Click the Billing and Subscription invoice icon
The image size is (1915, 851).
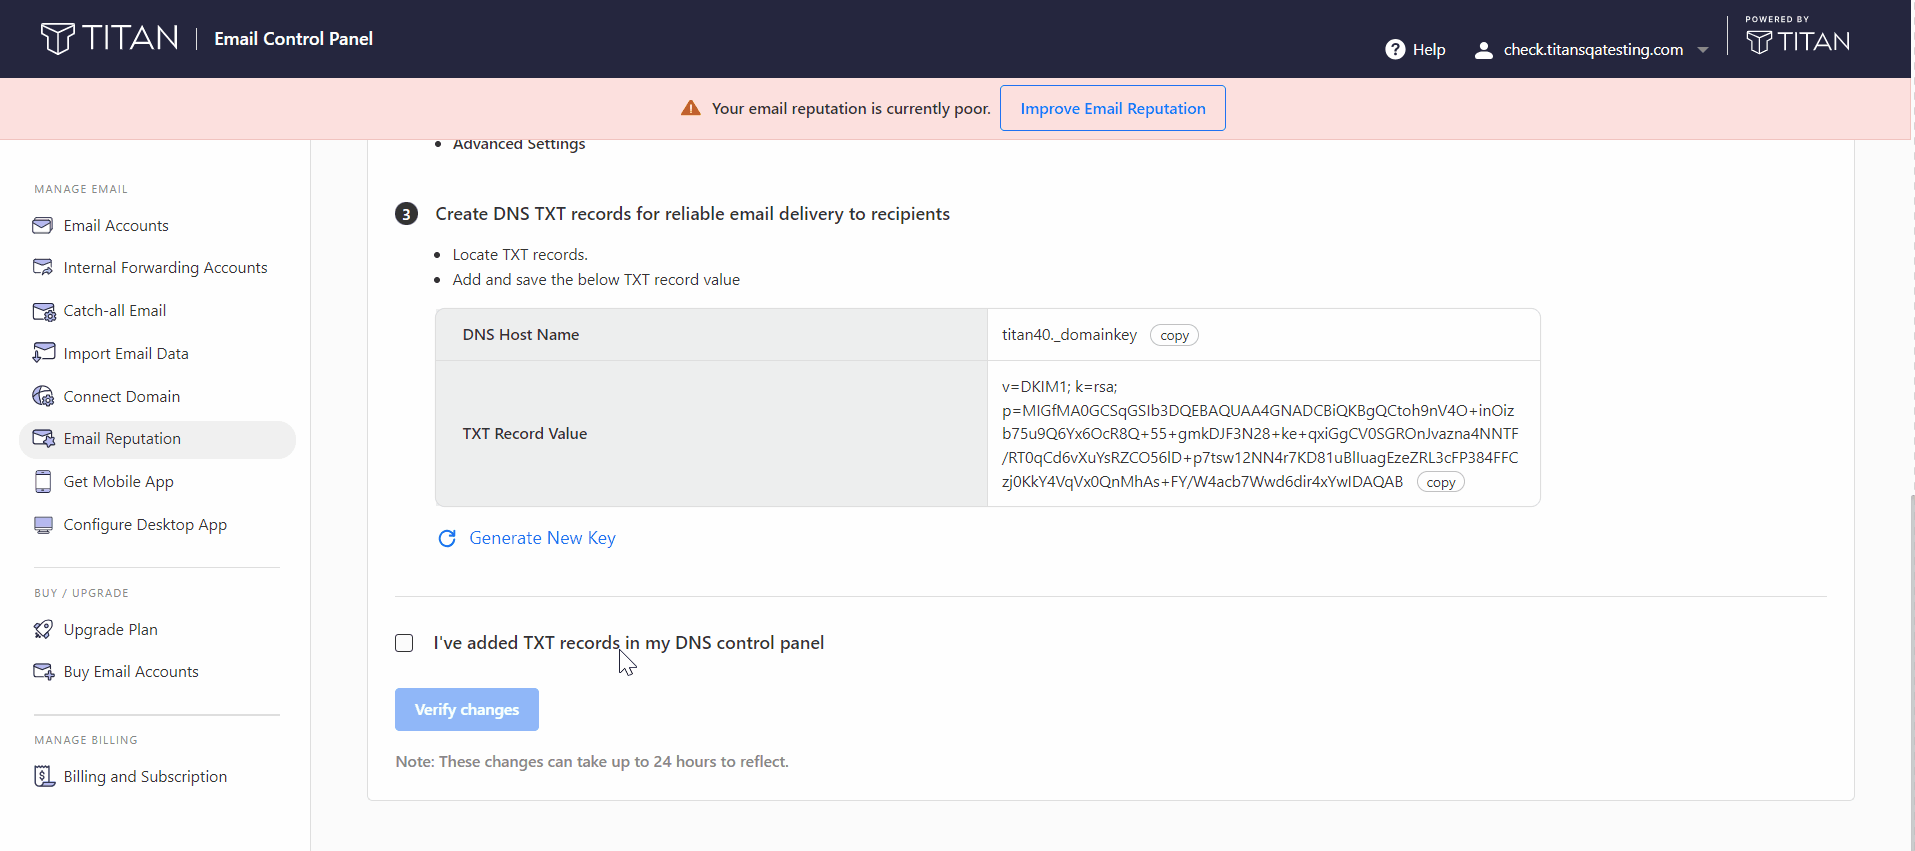(43, 776)
